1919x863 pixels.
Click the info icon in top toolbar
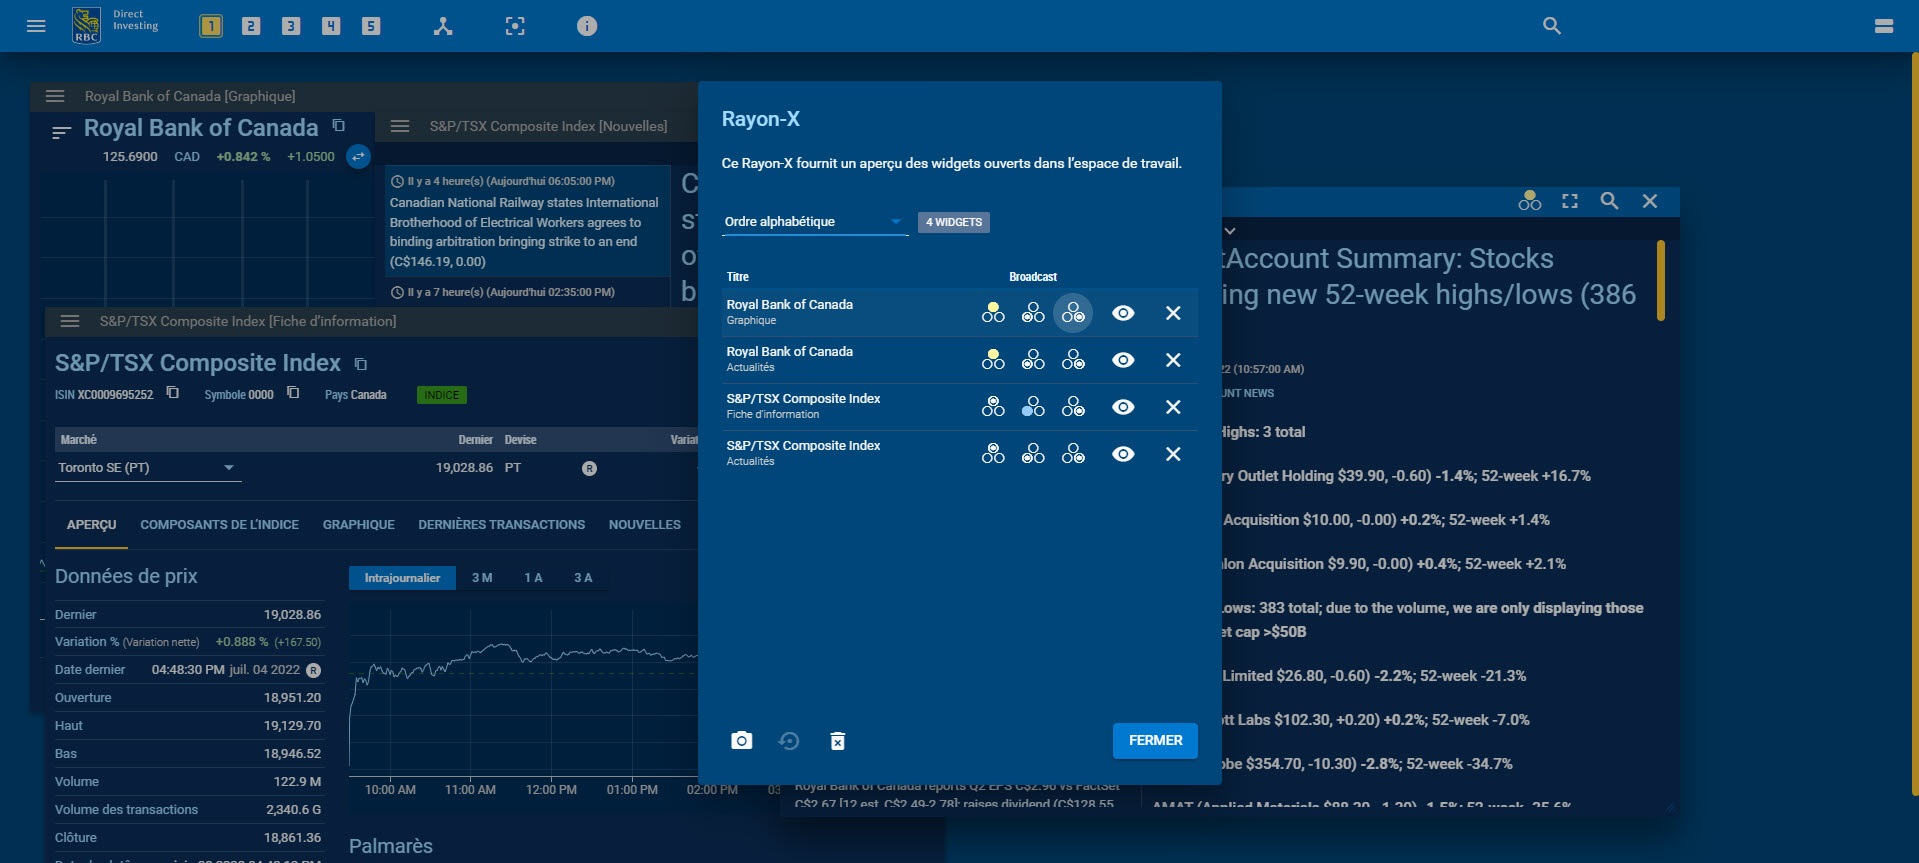coord(587,26)
